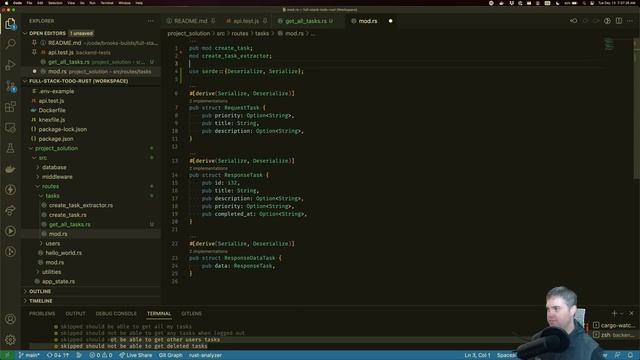Image resolution: width=640 pixels, height=360 pixels.
Task: Collapse FULL-STACK-TODO-RUST workspace section
Action: (x=26, y=81)
